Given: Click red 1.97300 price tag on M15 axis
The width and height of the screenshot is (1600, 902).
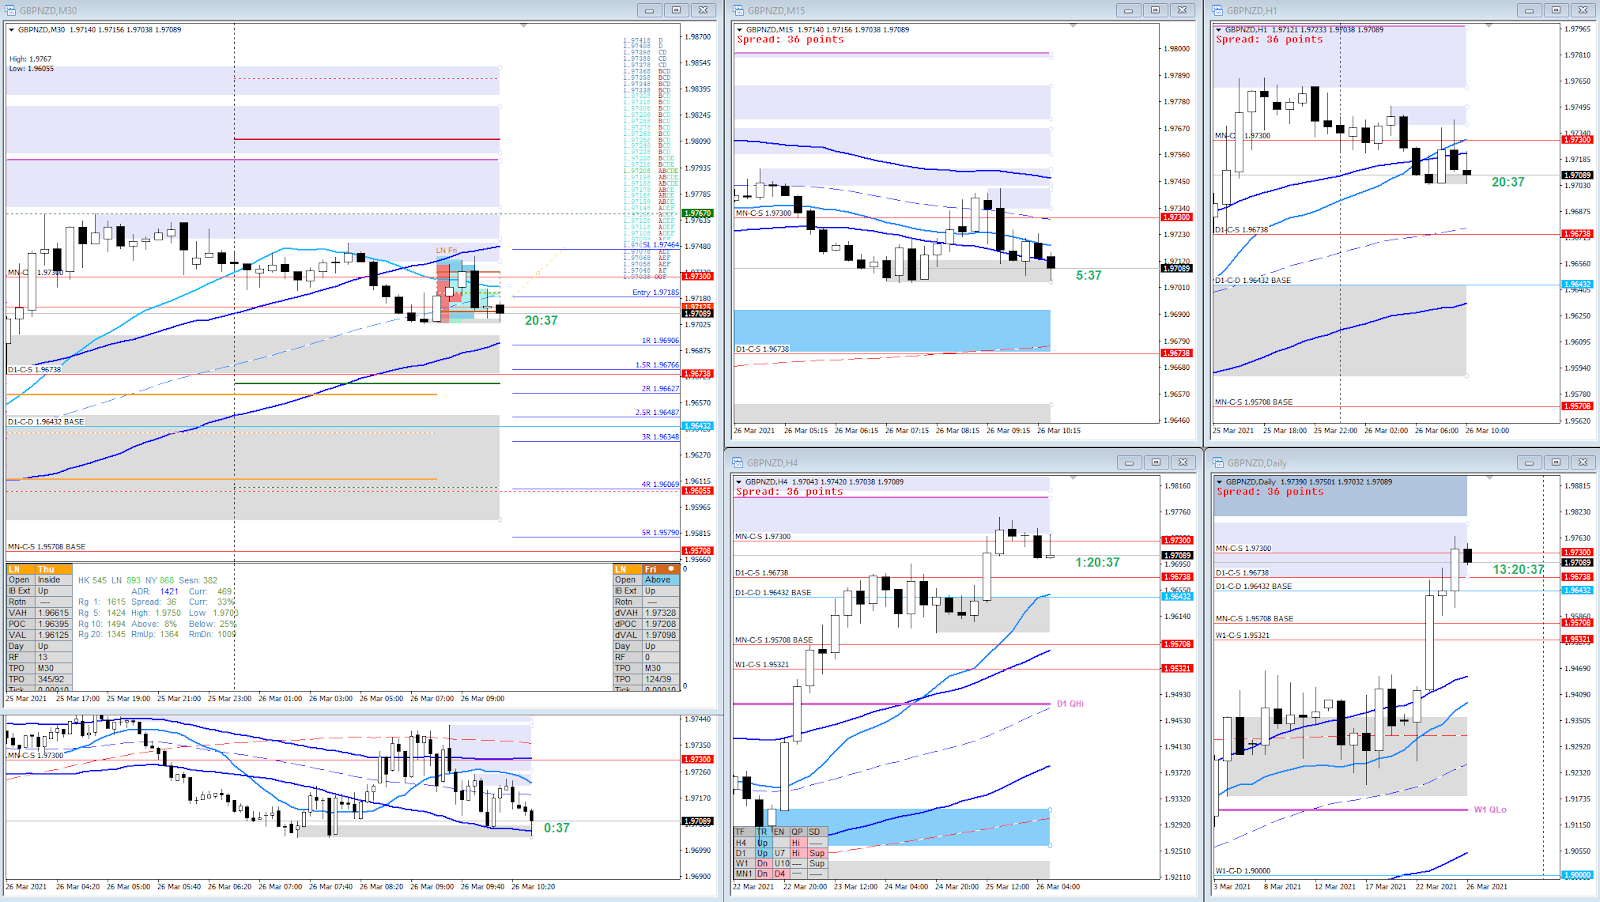Looking at the screenshot, I should (1176, 217).
